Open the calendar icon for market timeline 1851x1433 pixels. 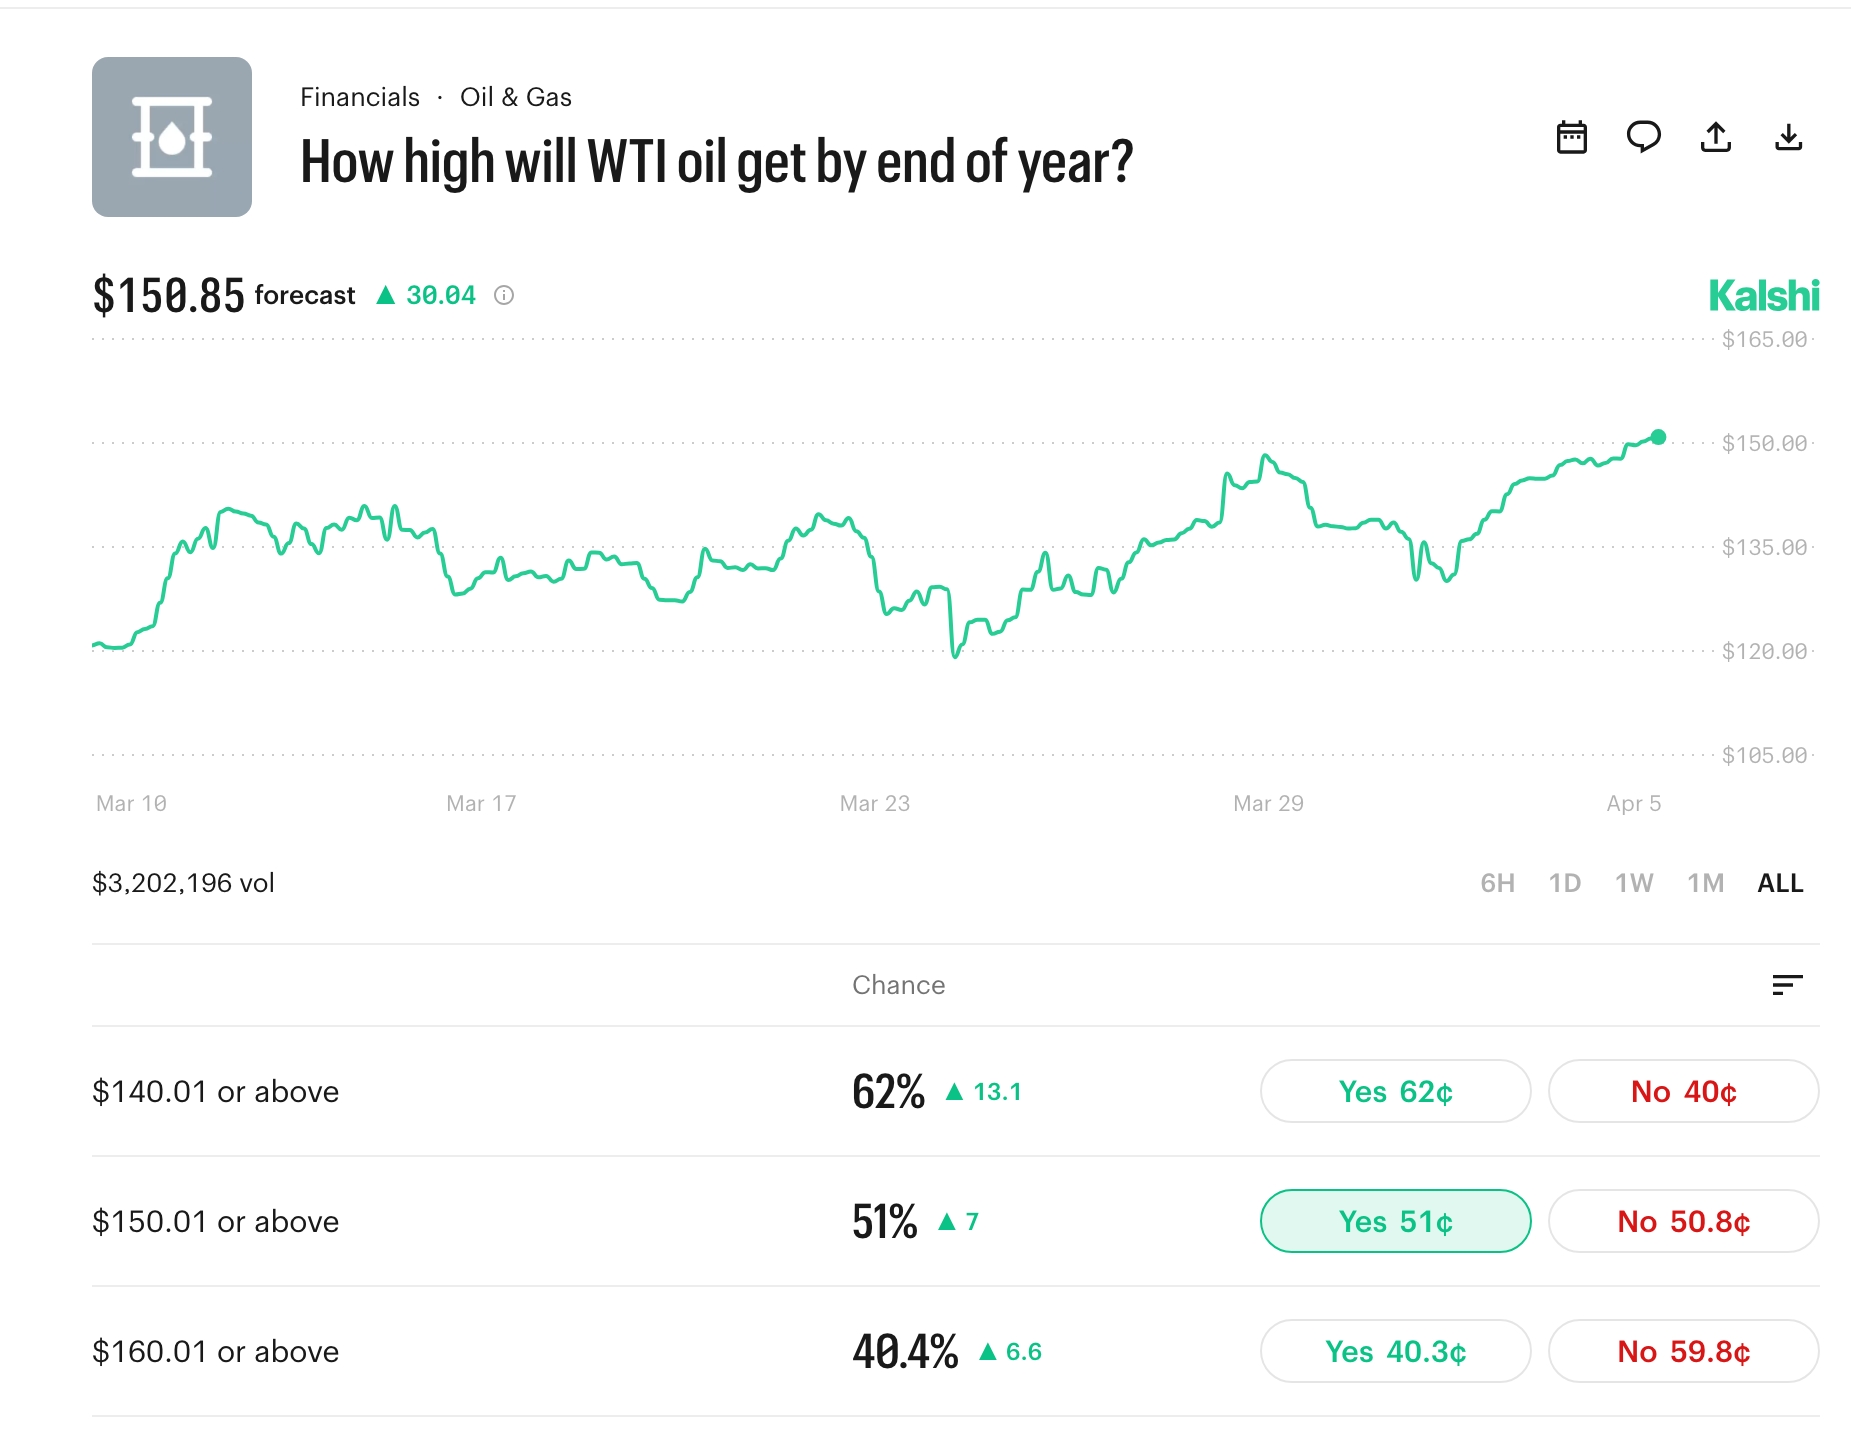pos(1573,138)
